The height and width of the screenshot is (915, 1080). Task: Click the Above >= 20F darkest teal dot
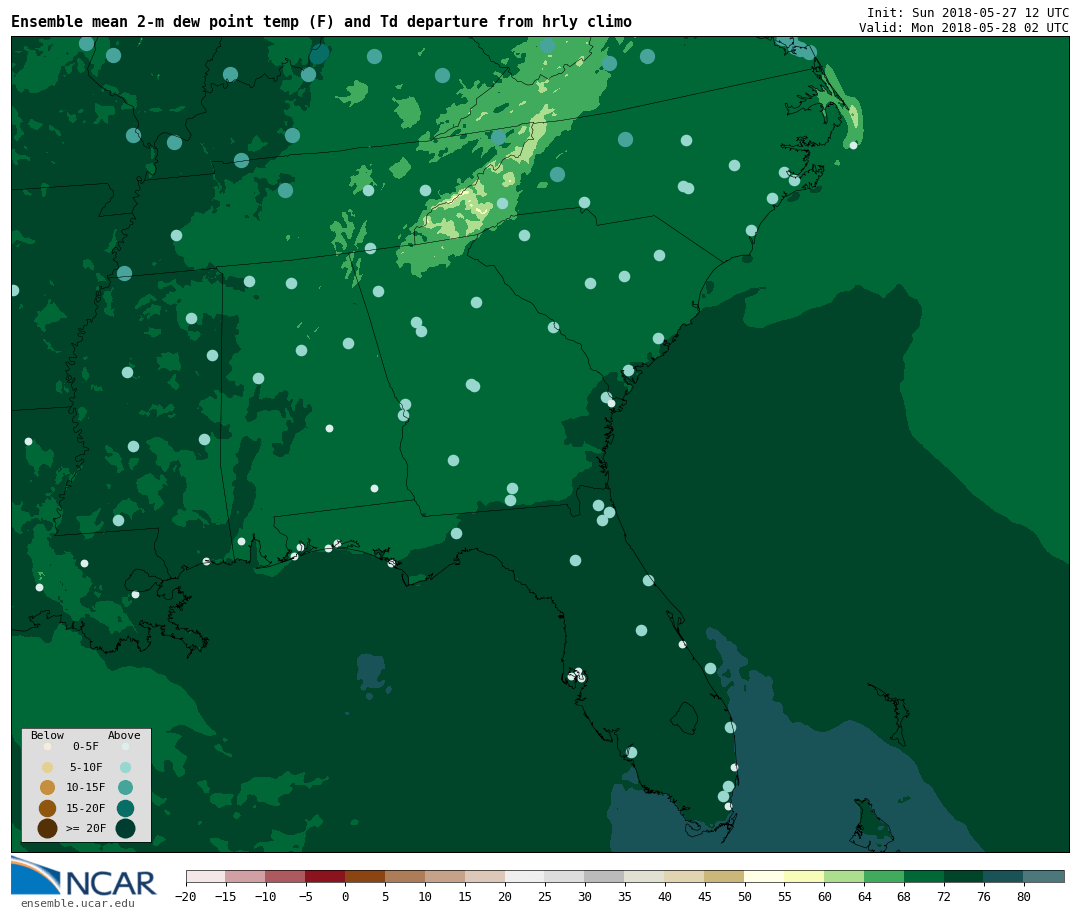coord(125,828)
